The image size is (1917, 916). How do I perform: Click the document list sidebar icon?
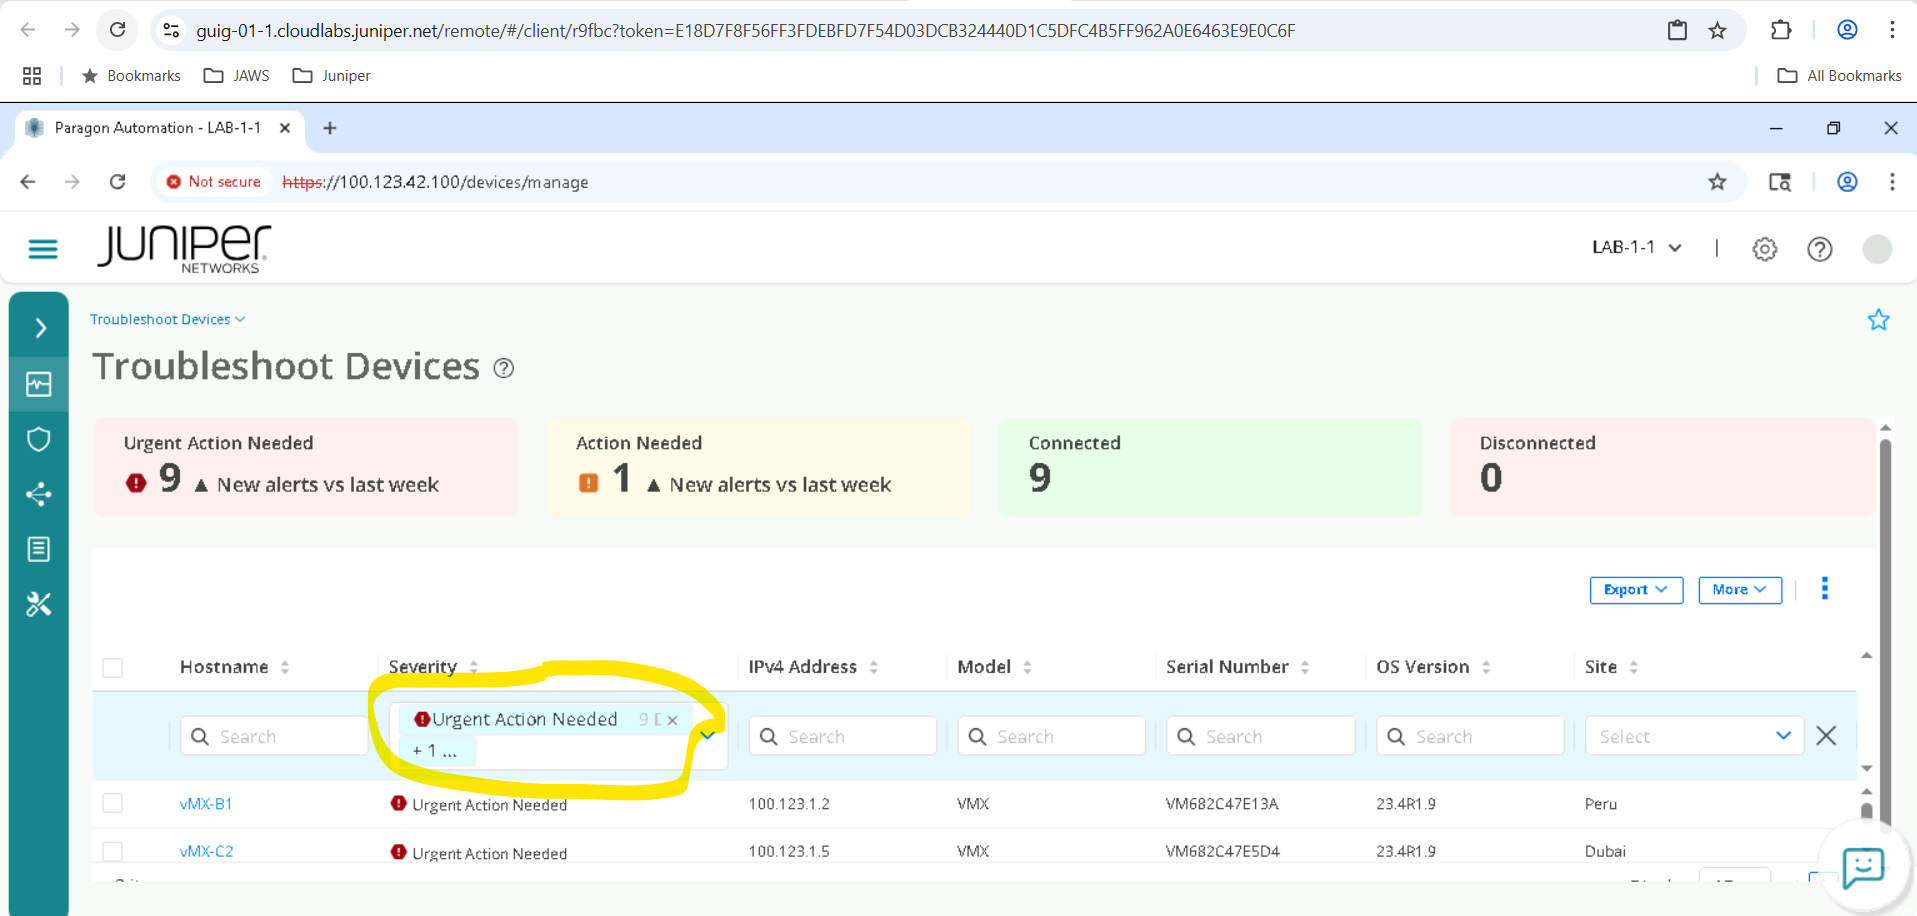click(x=39, y=549)
